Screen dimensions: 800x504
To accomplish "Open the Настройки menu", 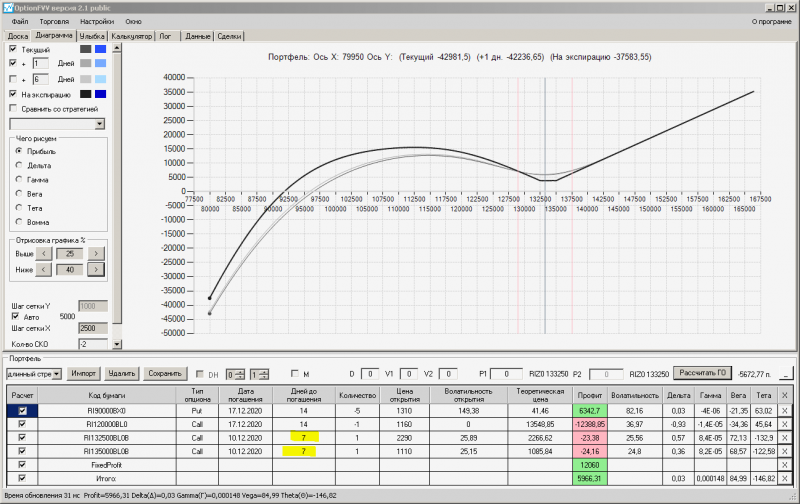I will tap(97, 21).
